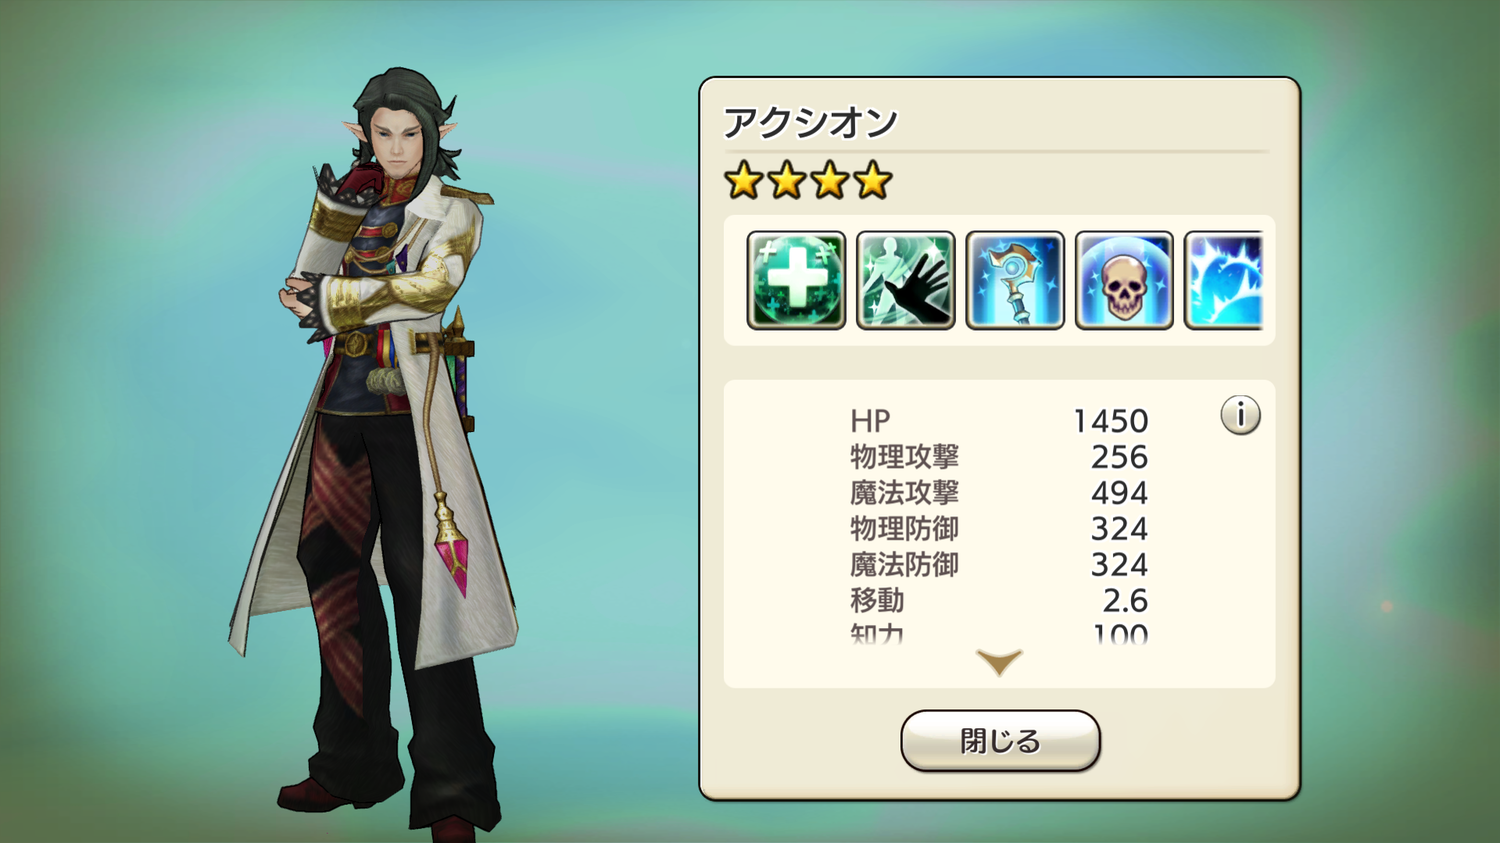Select the HP stat row

[999, 421]
